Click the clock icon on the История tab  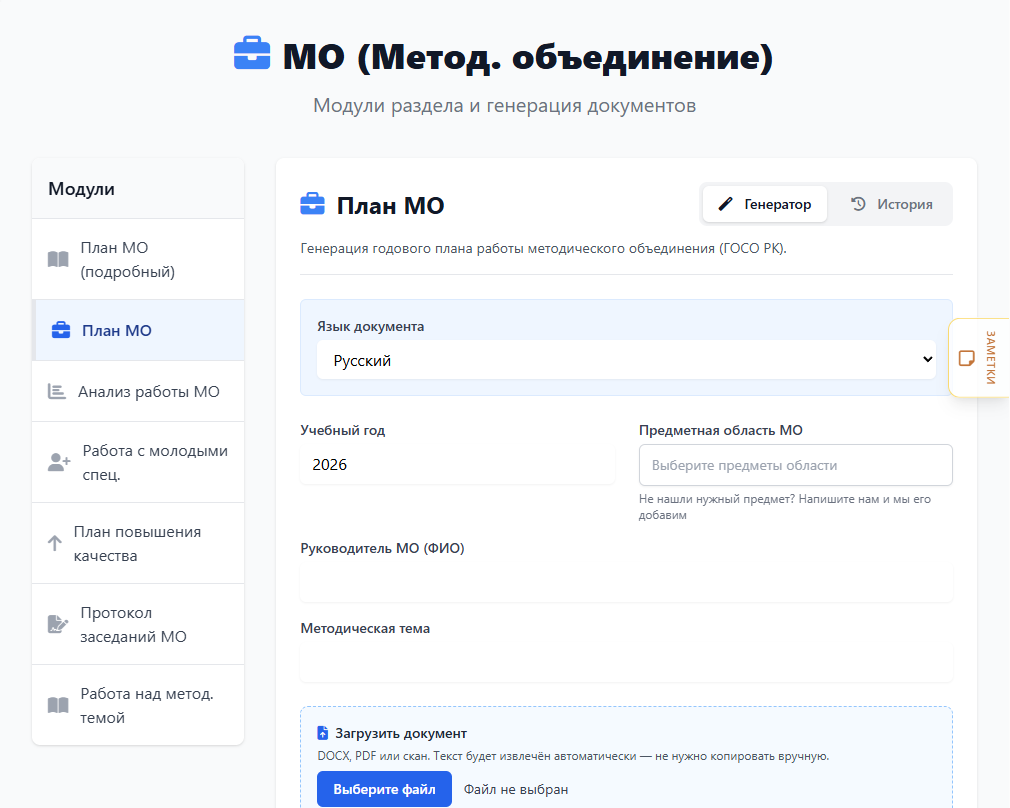(858, 204)
